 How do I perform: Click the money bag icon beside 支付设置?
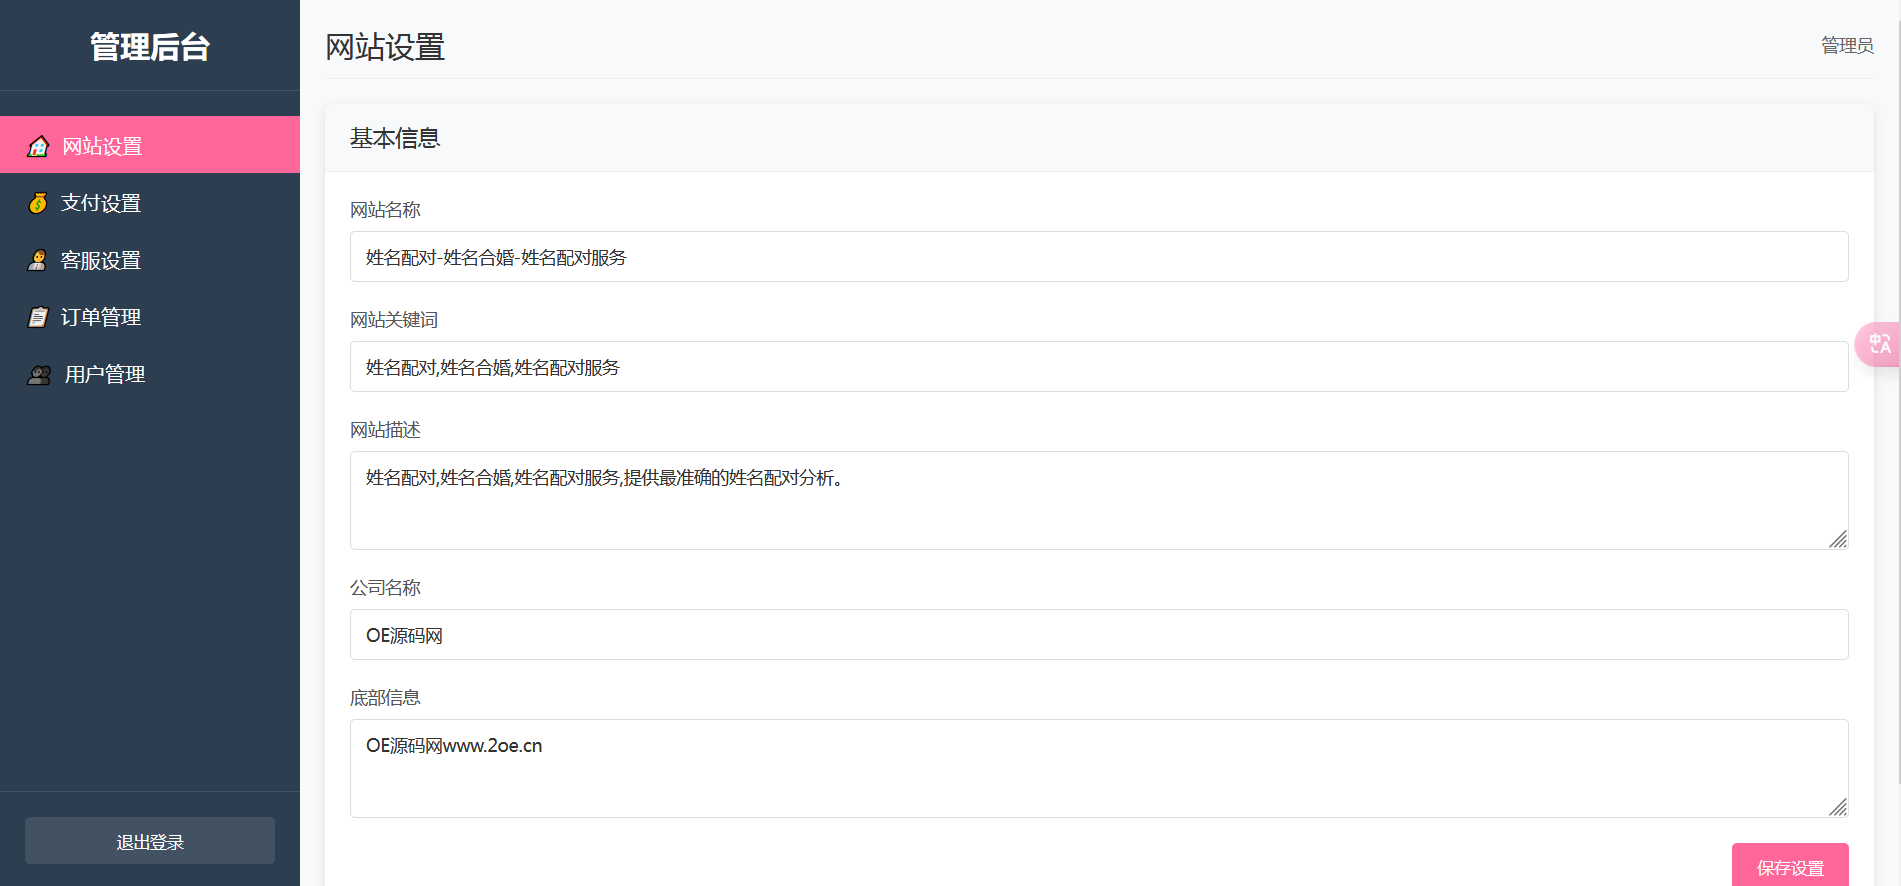pyautogui.click(x=38, y=203)
